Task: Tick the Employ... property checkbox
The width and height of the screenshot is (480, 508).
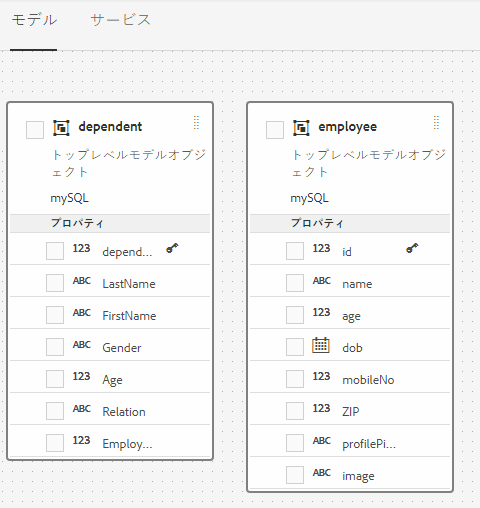Action: pos(55,443)
